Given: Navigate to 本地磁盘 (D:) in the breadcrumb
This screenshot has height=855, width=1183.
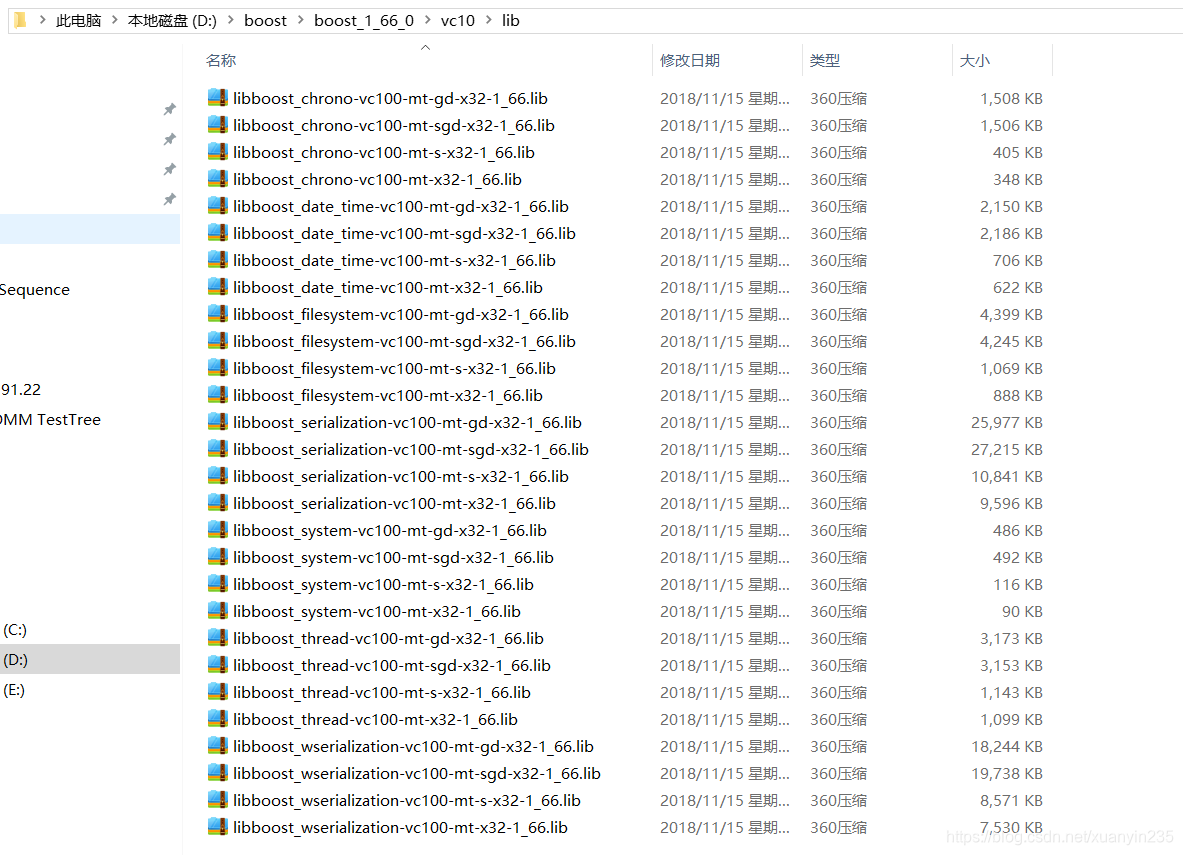Looking at the screenshot, I should click(172, 20).
